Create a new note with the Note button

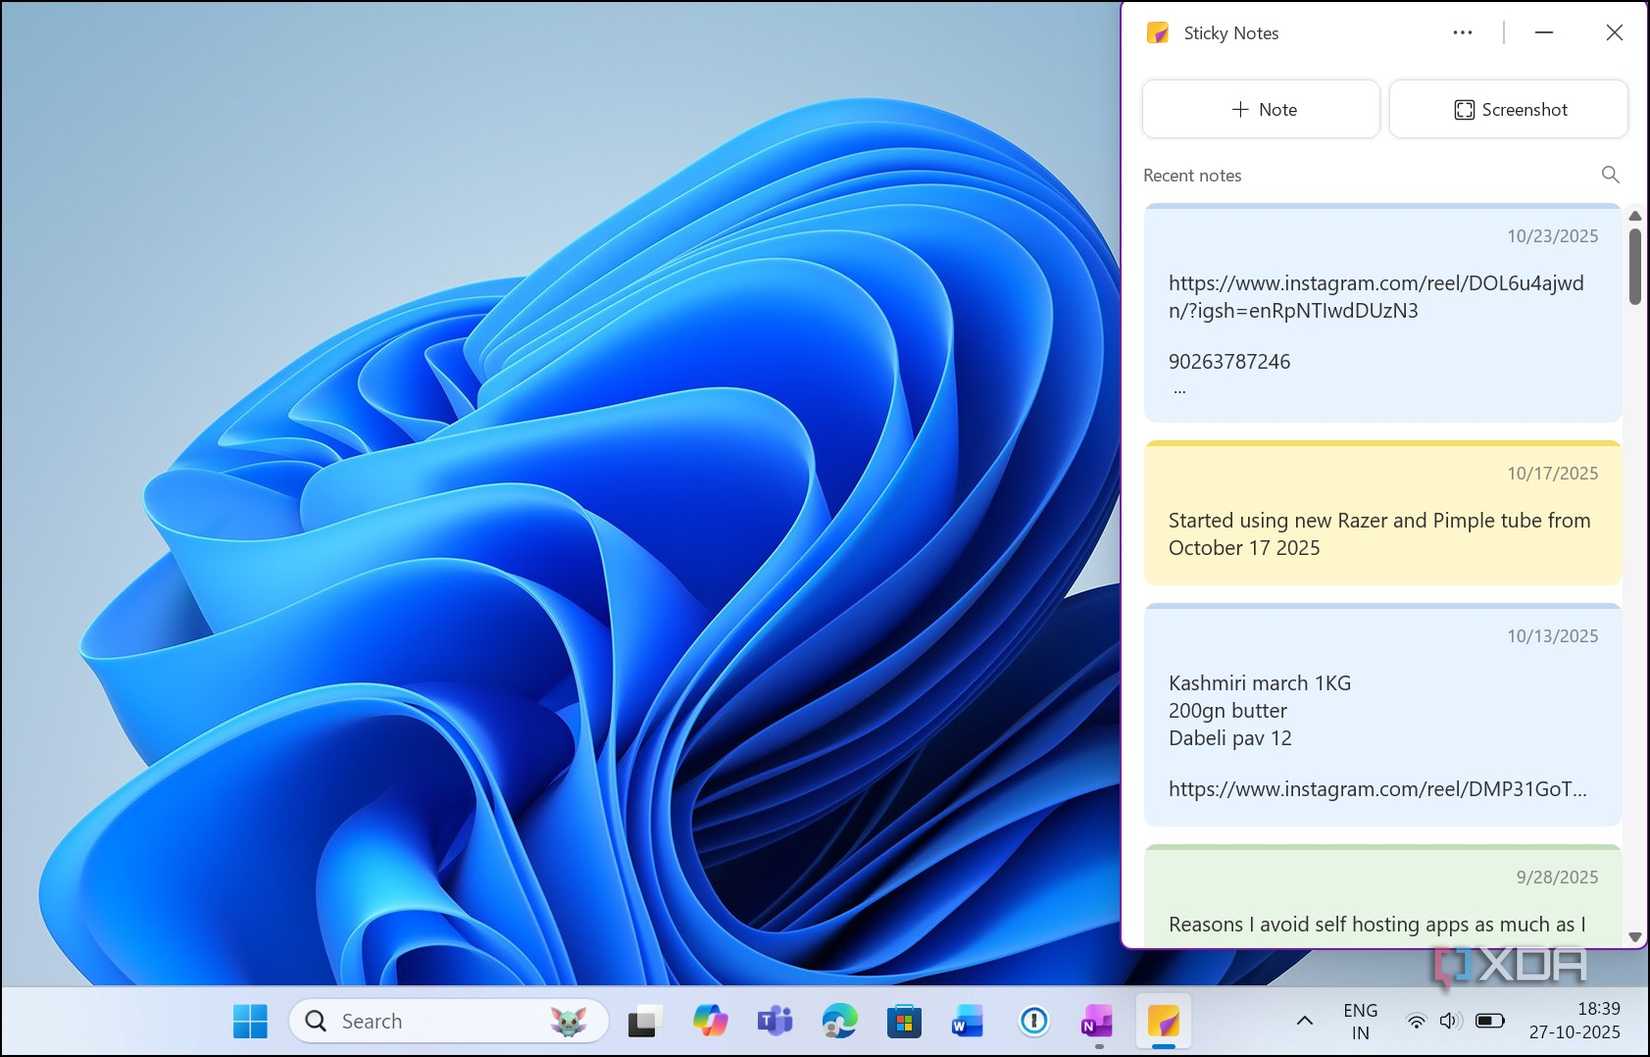pos(1260,109)
